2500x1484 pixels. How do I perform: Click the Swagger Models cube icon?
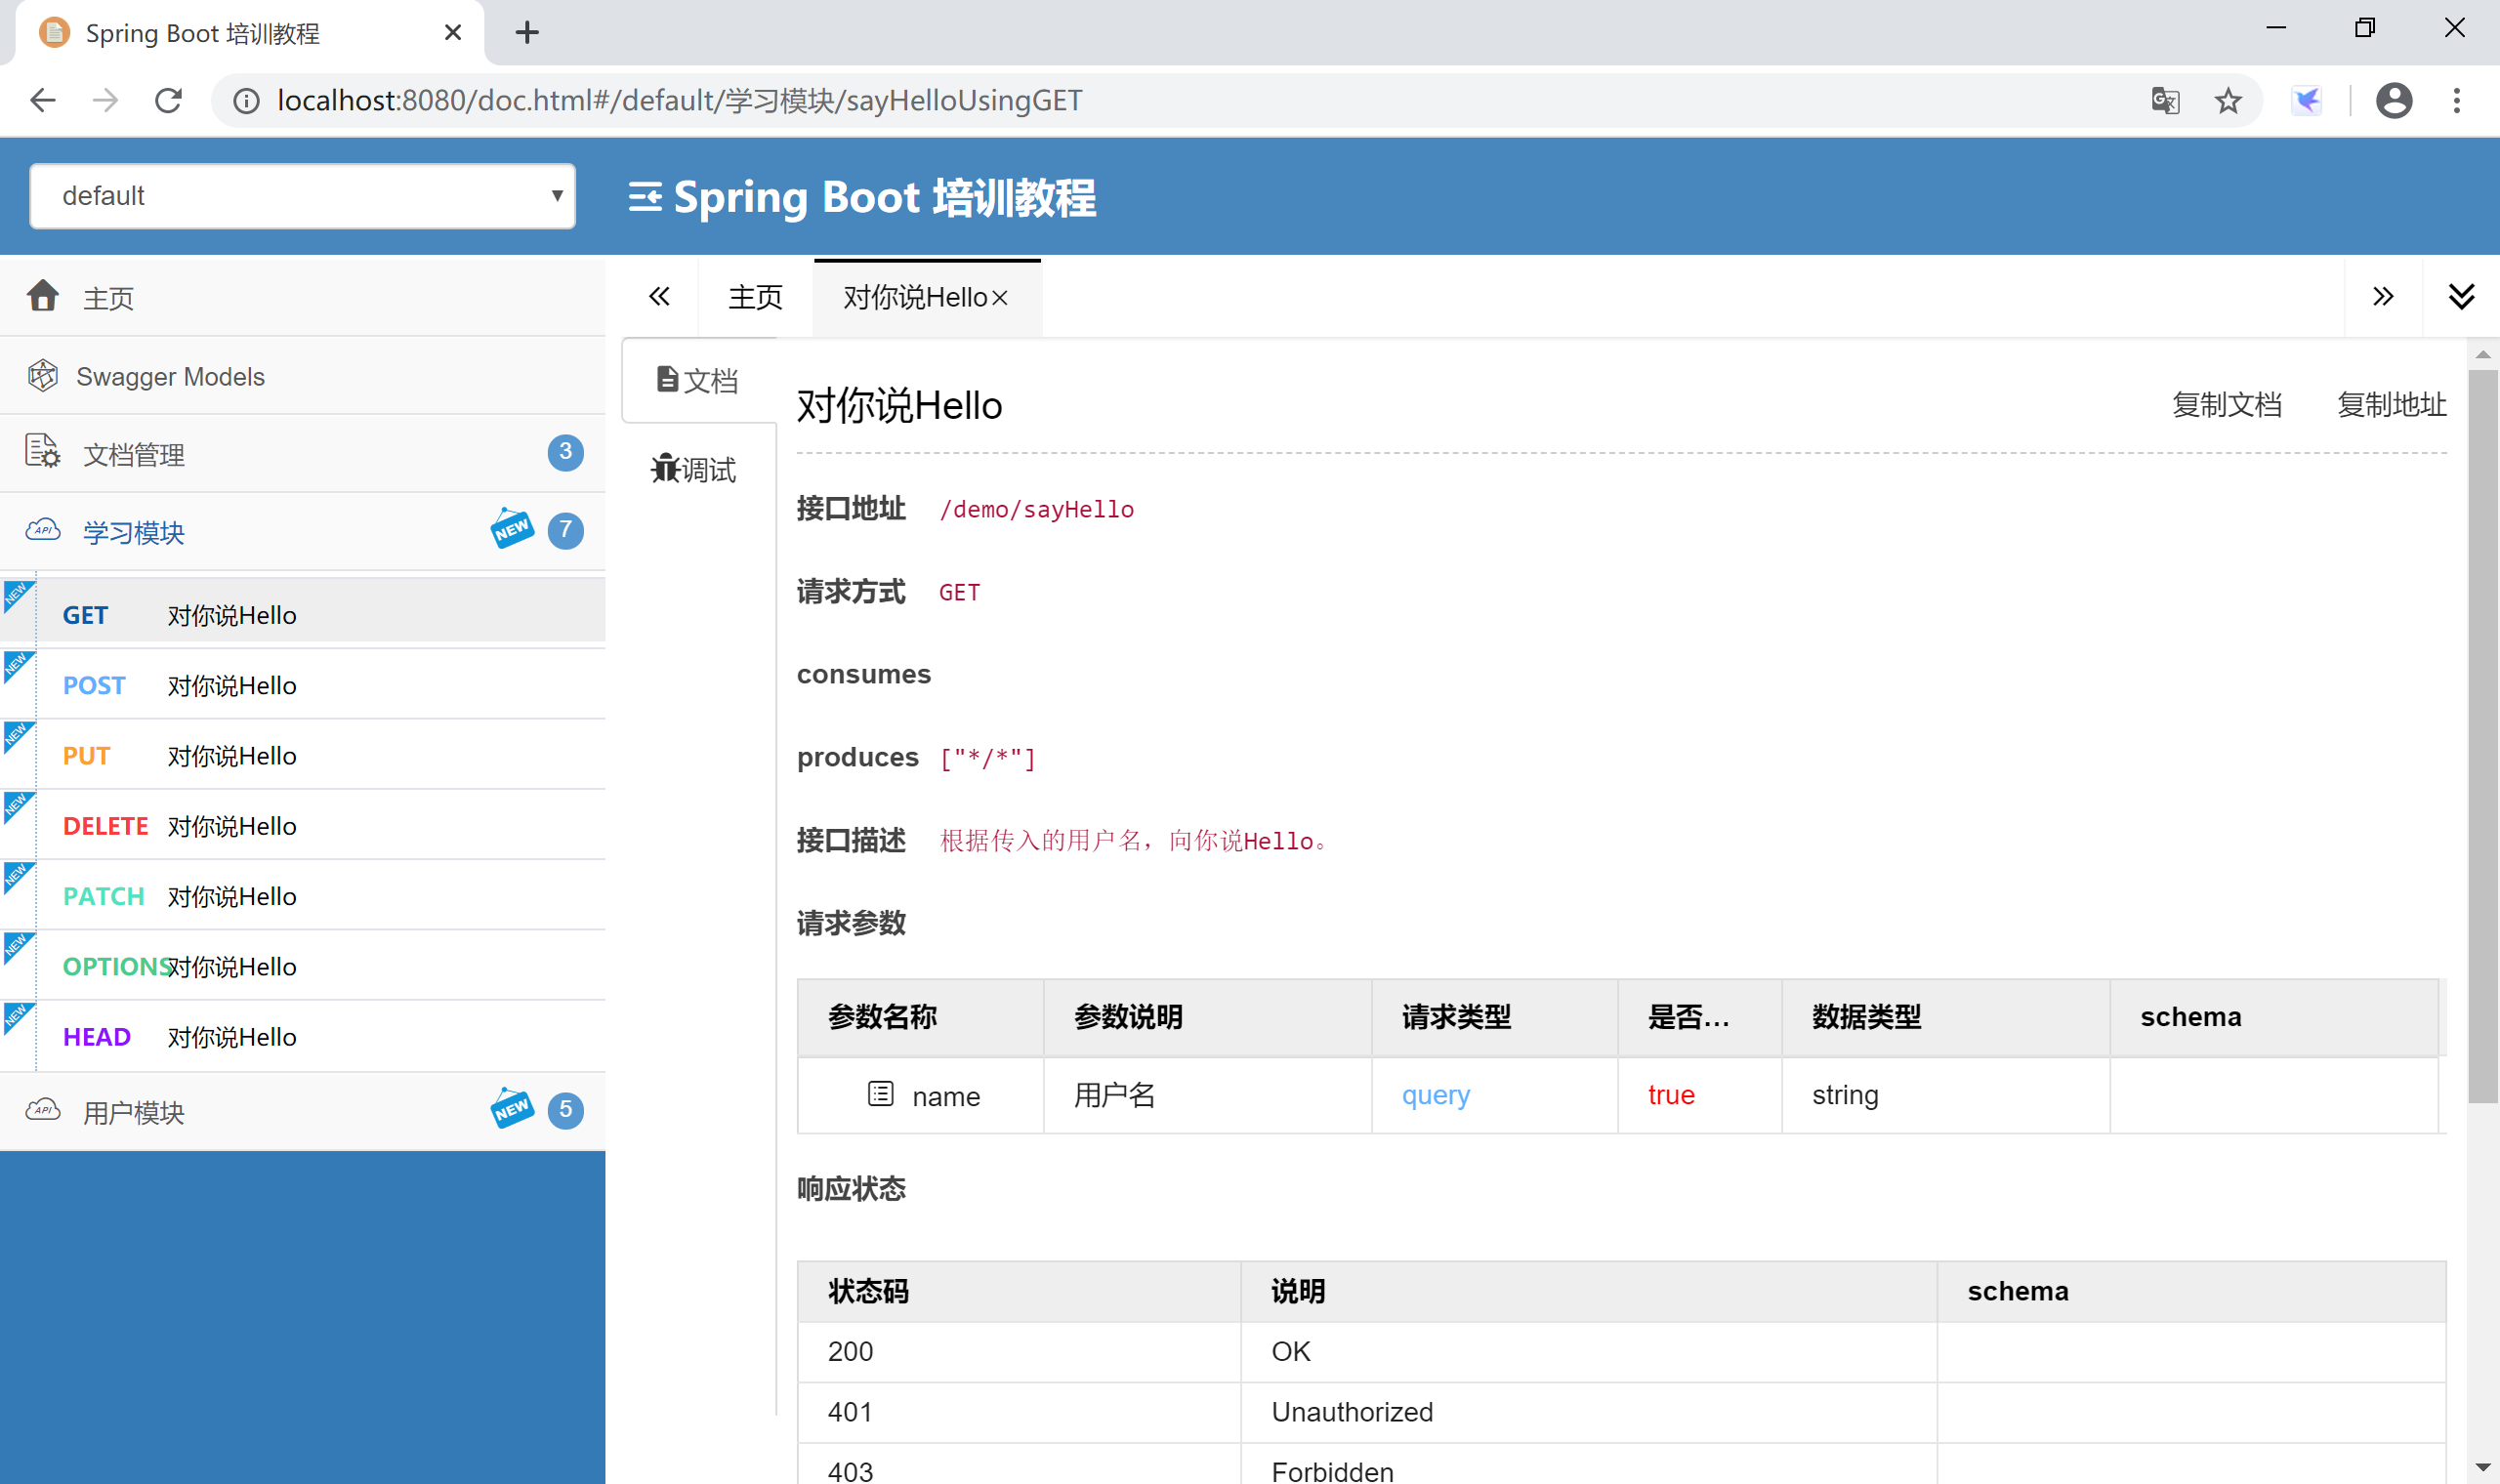(43, 376)
